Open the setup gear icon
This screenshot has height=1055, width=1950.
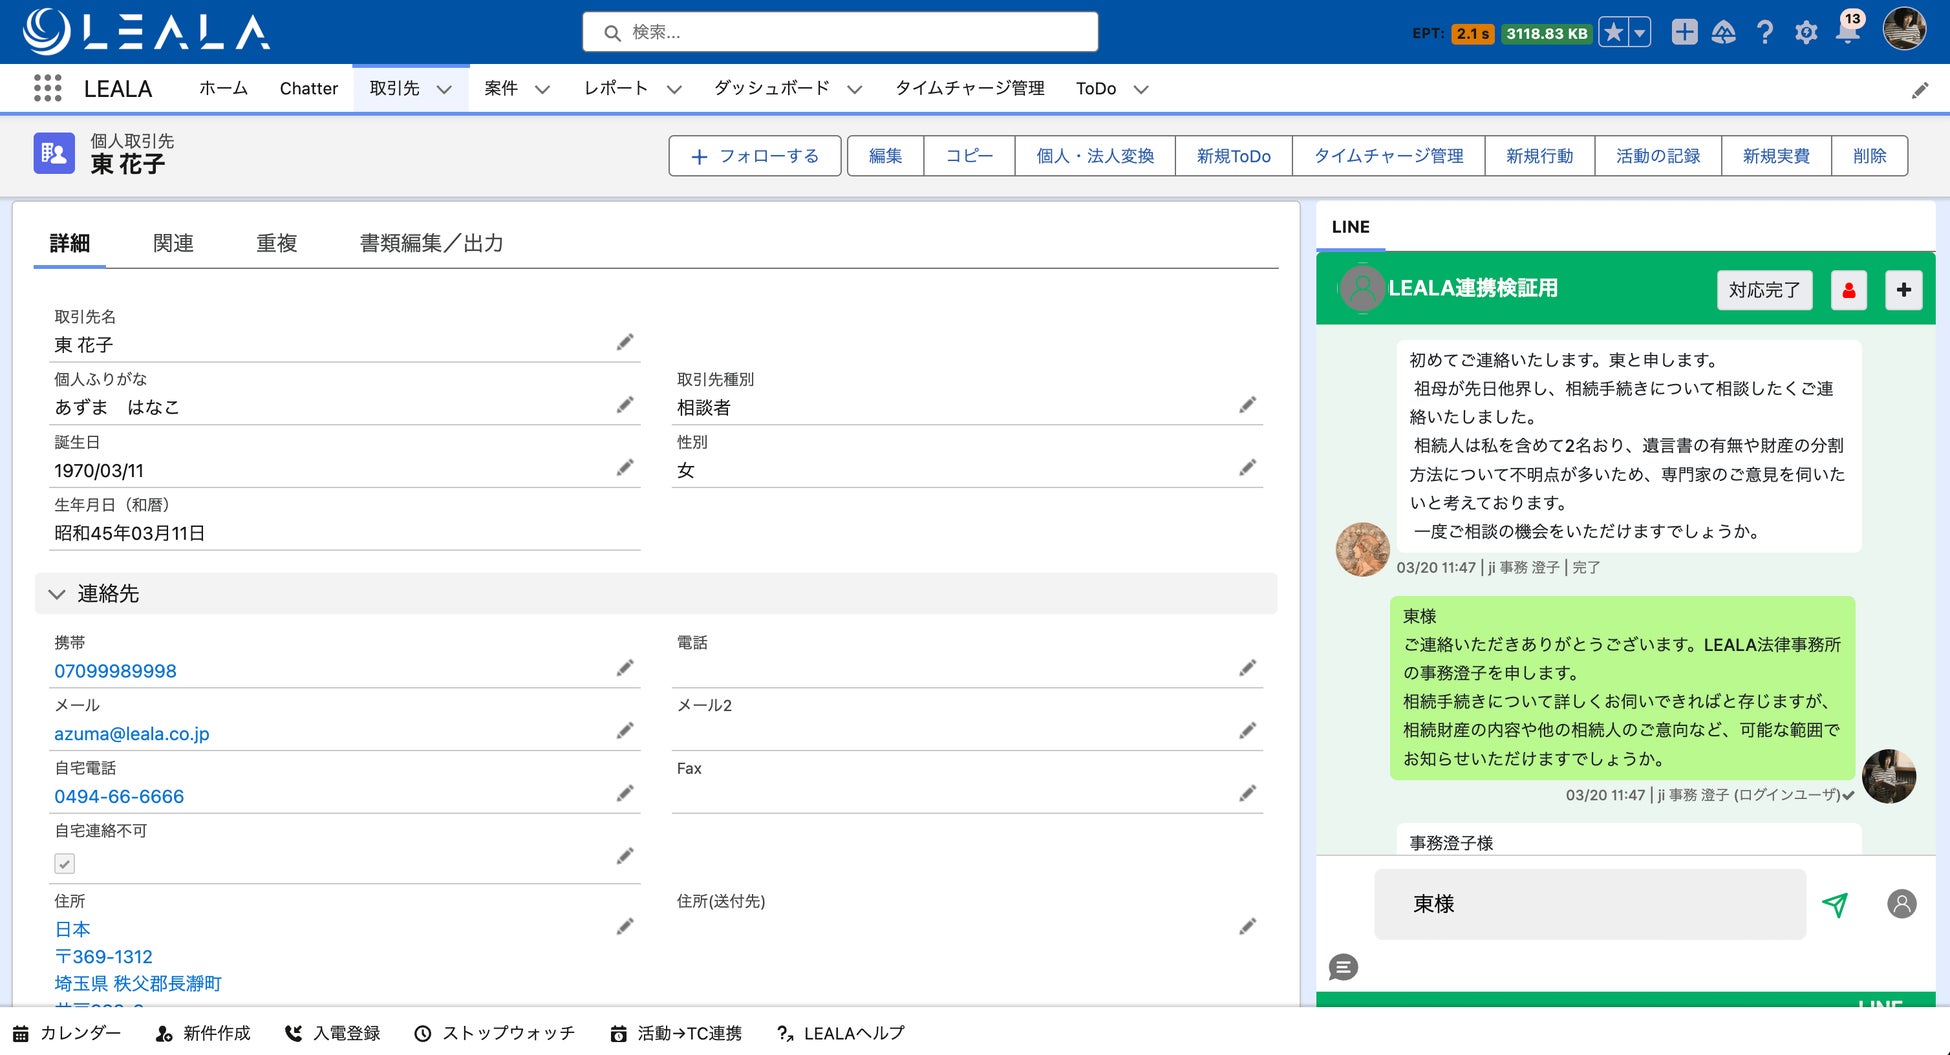pos(1806,33)
